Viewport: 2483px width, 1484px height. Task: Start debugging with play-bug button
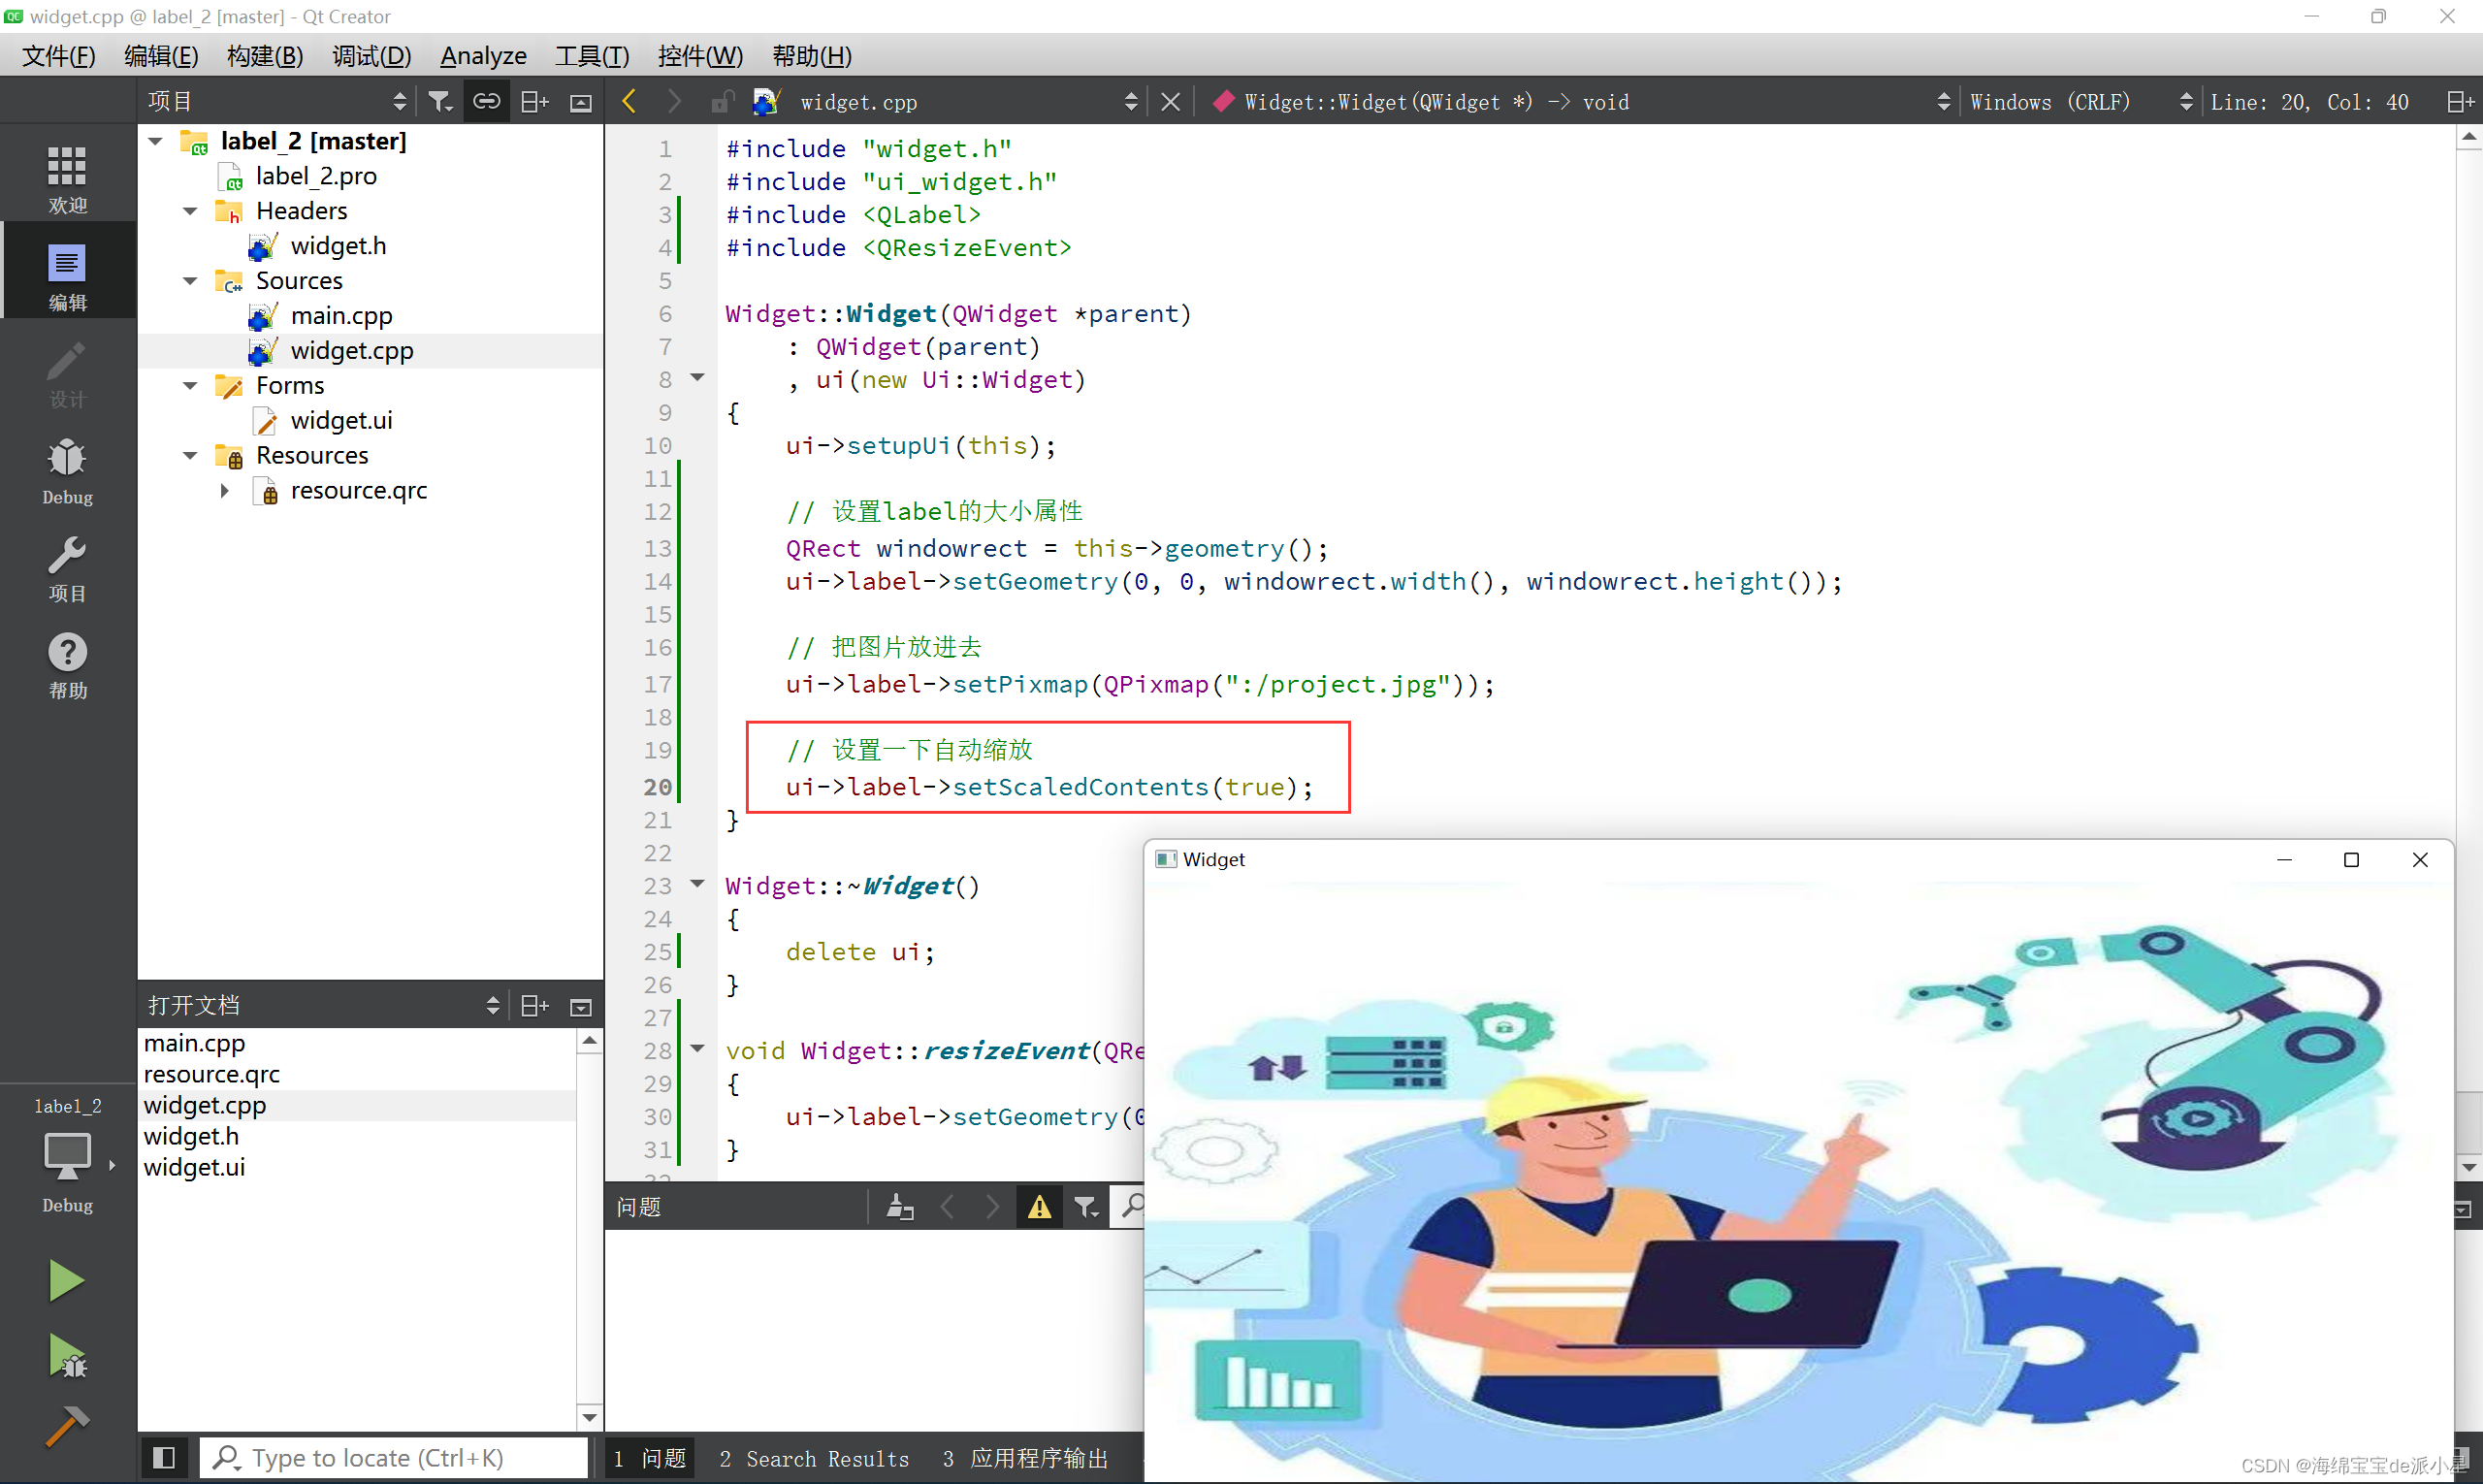[x=66, y=1356]
